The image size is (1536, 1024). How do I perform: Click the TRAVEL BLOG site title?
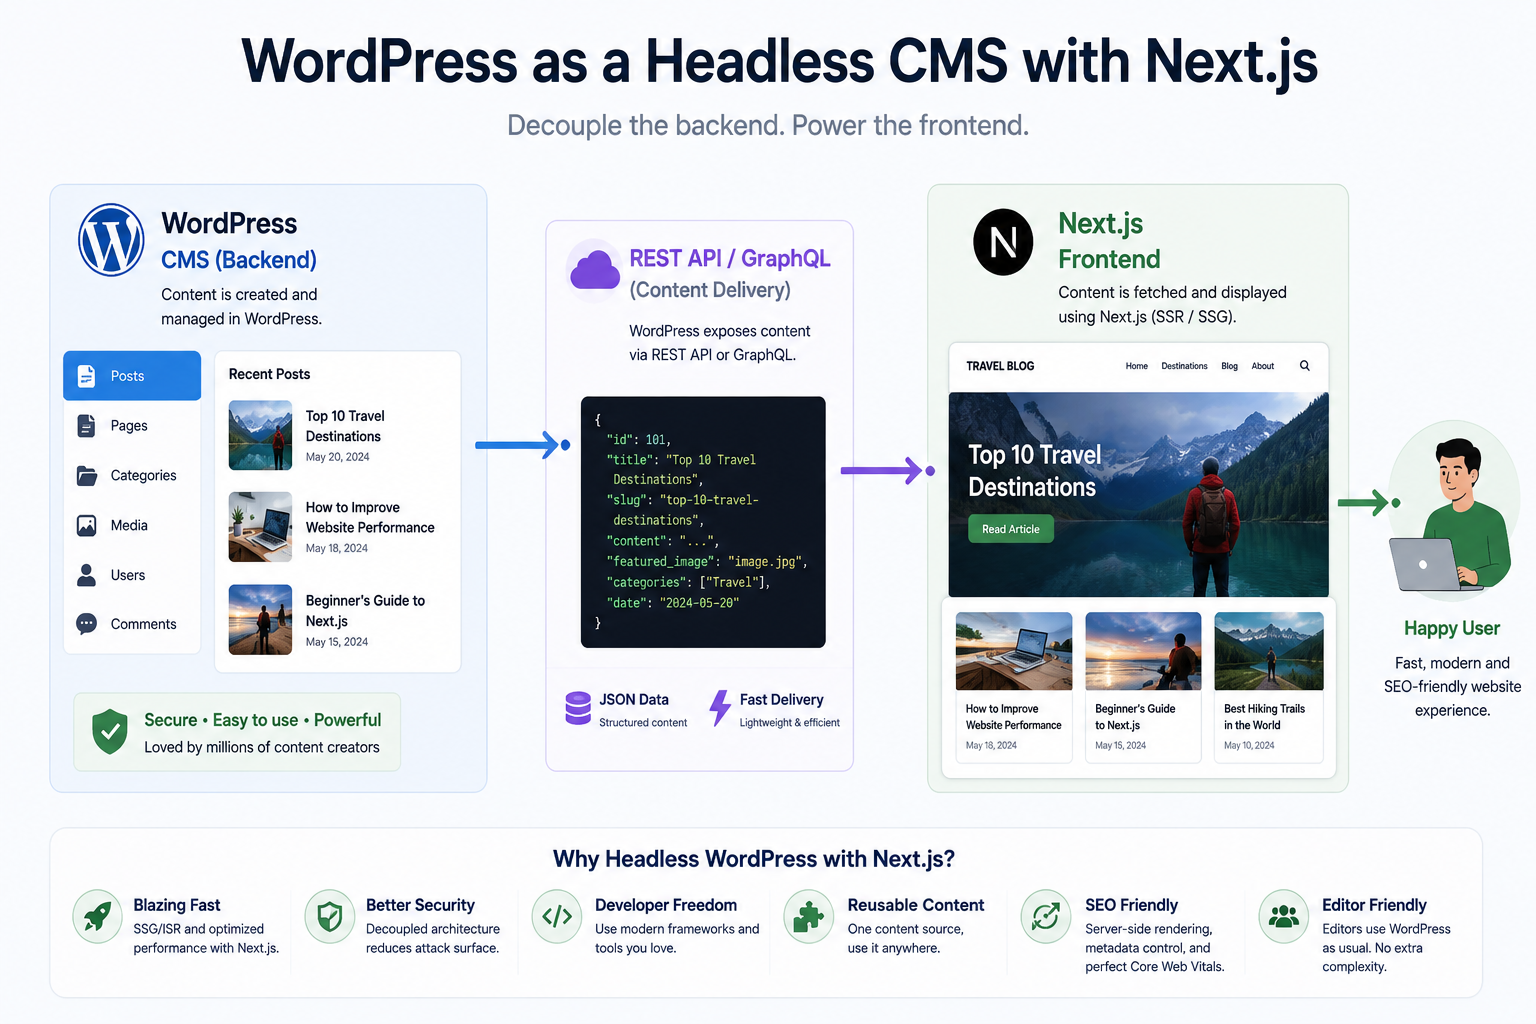tap(1000, 366)
